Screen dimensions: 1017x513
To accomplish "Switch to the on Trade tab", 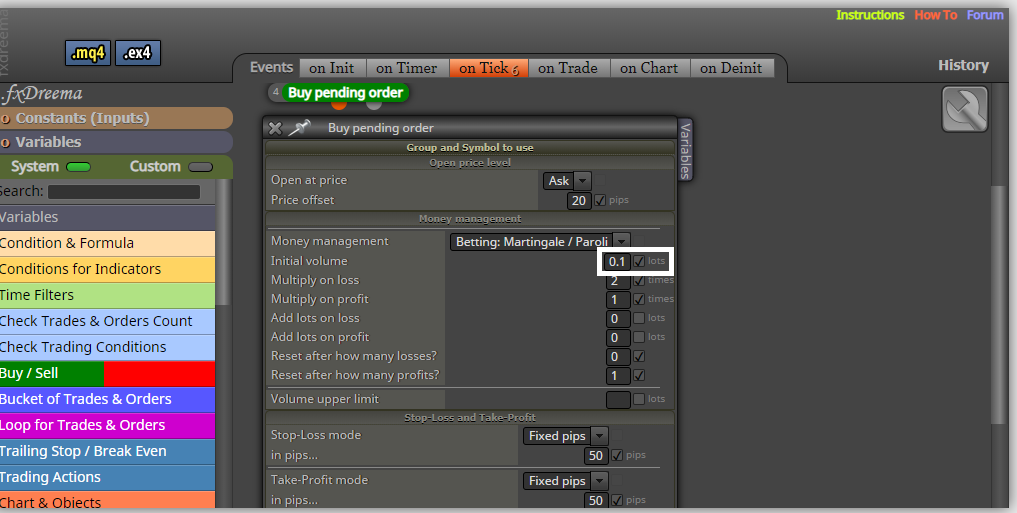I will click(x=568, y=68).
